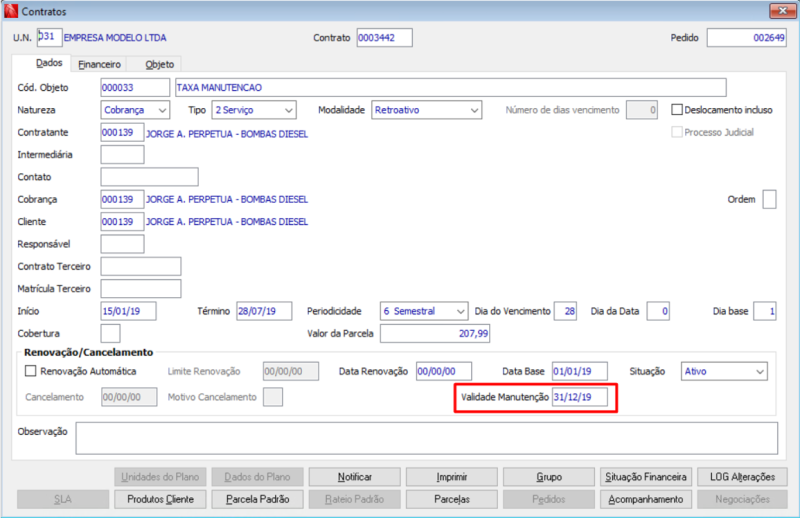Click the Motivo Cancelamento field
Image resolution: width=800 pixels, height=518 pixels.
[x=273, y=397]
